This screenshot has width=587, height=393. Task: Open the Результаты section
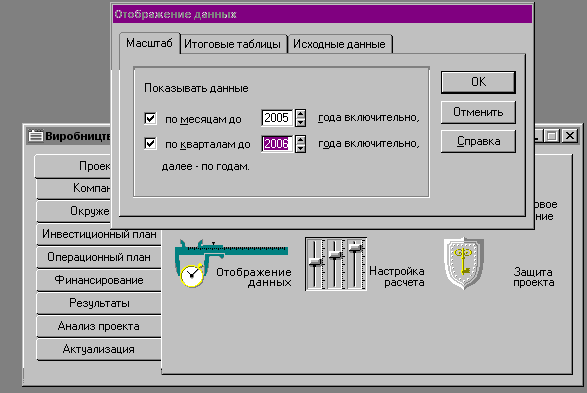click(x=99, y=303)
